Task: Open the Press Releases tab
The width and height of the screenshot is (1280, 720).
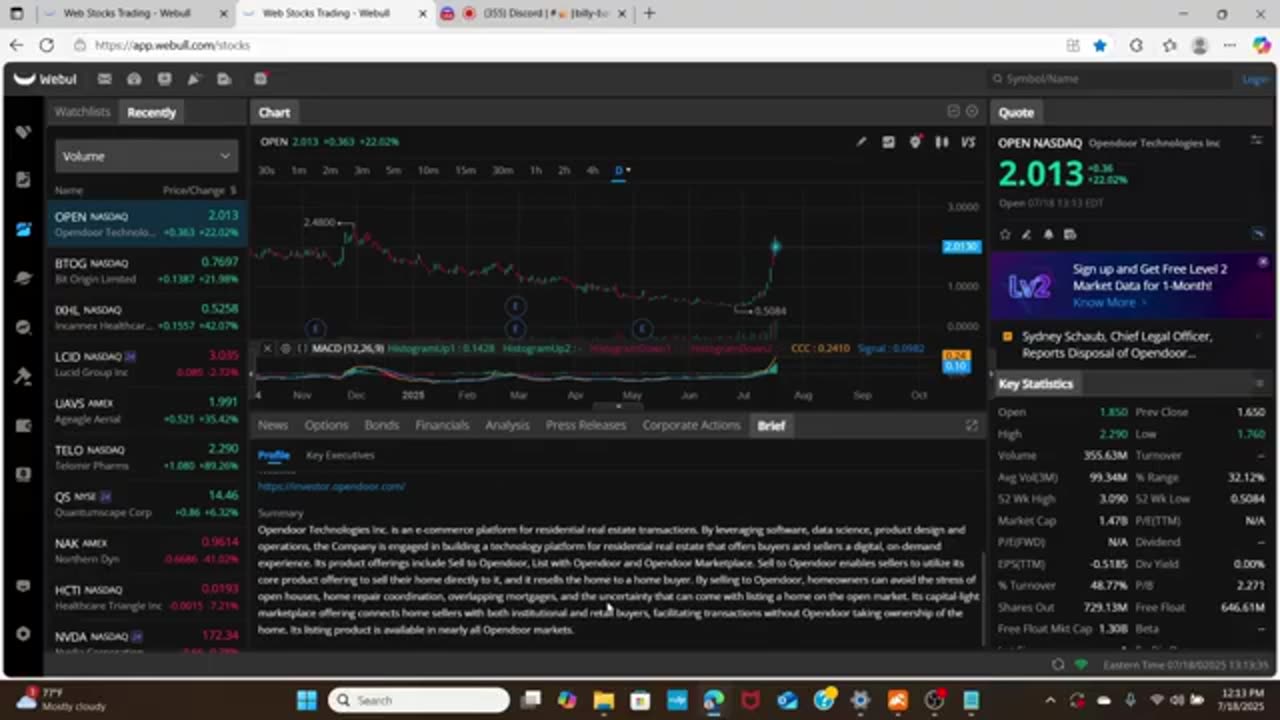Action: tap(586, 425)
